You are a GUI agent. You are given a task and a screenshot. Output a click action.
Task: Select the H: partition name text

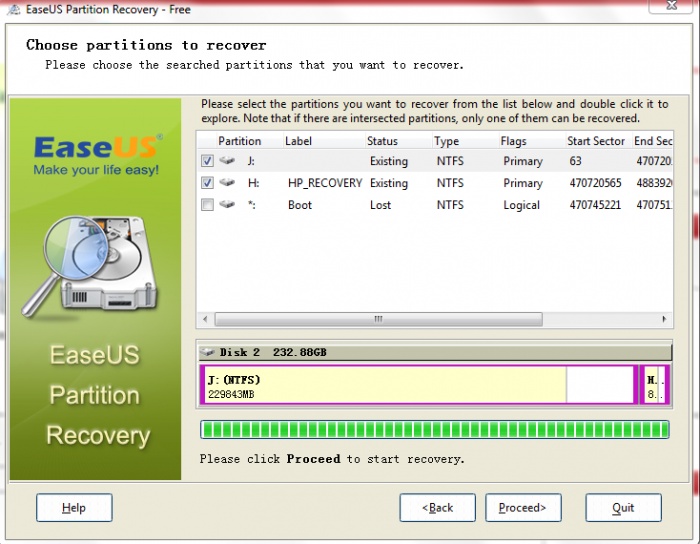pyautogui.click(x=253, y=183)
